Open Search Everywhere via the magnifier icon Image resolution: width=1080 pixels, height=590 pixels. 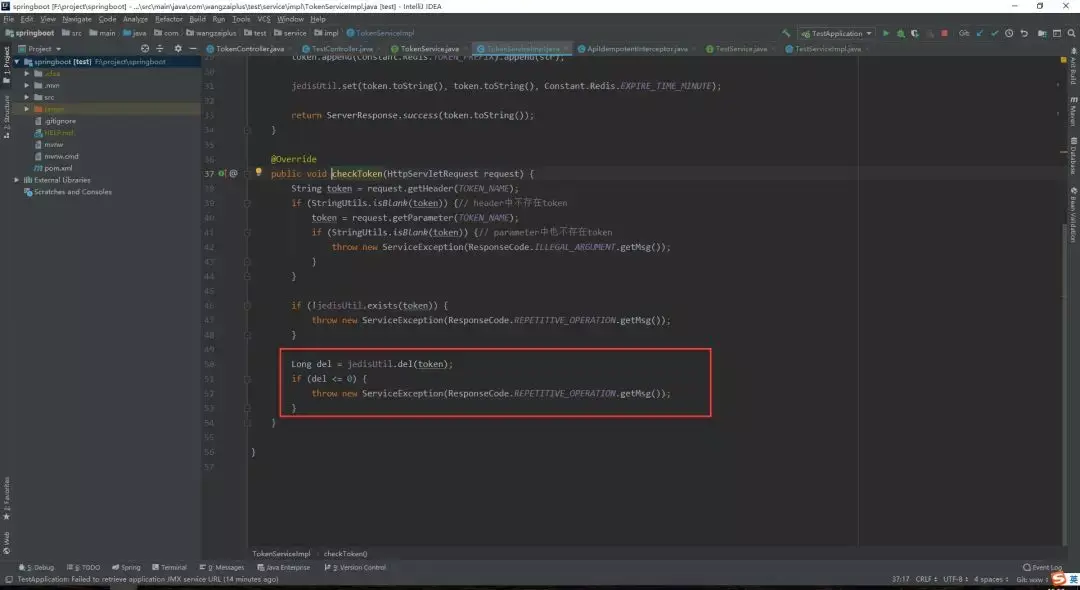pyautogui.click(x=1071, y=33)
